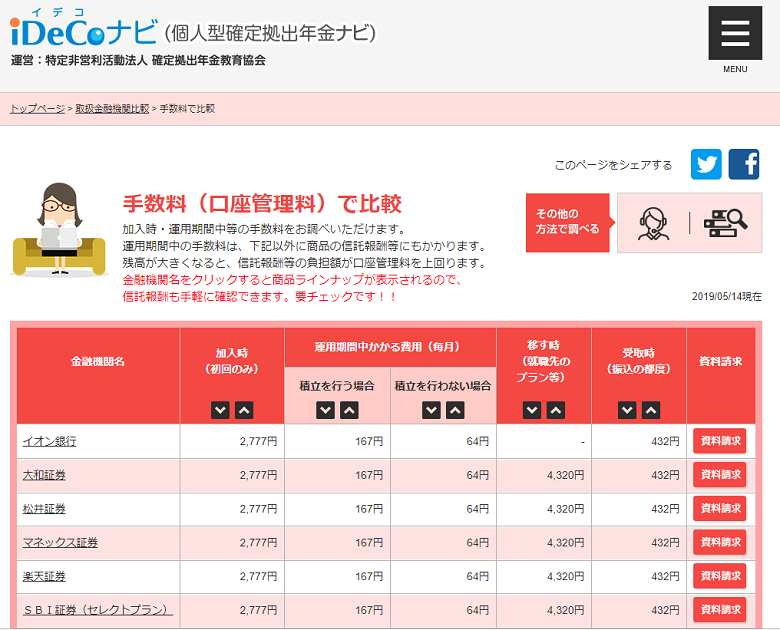
Task: Sort 加入時 column descending arrow
Action: [220, 411]
